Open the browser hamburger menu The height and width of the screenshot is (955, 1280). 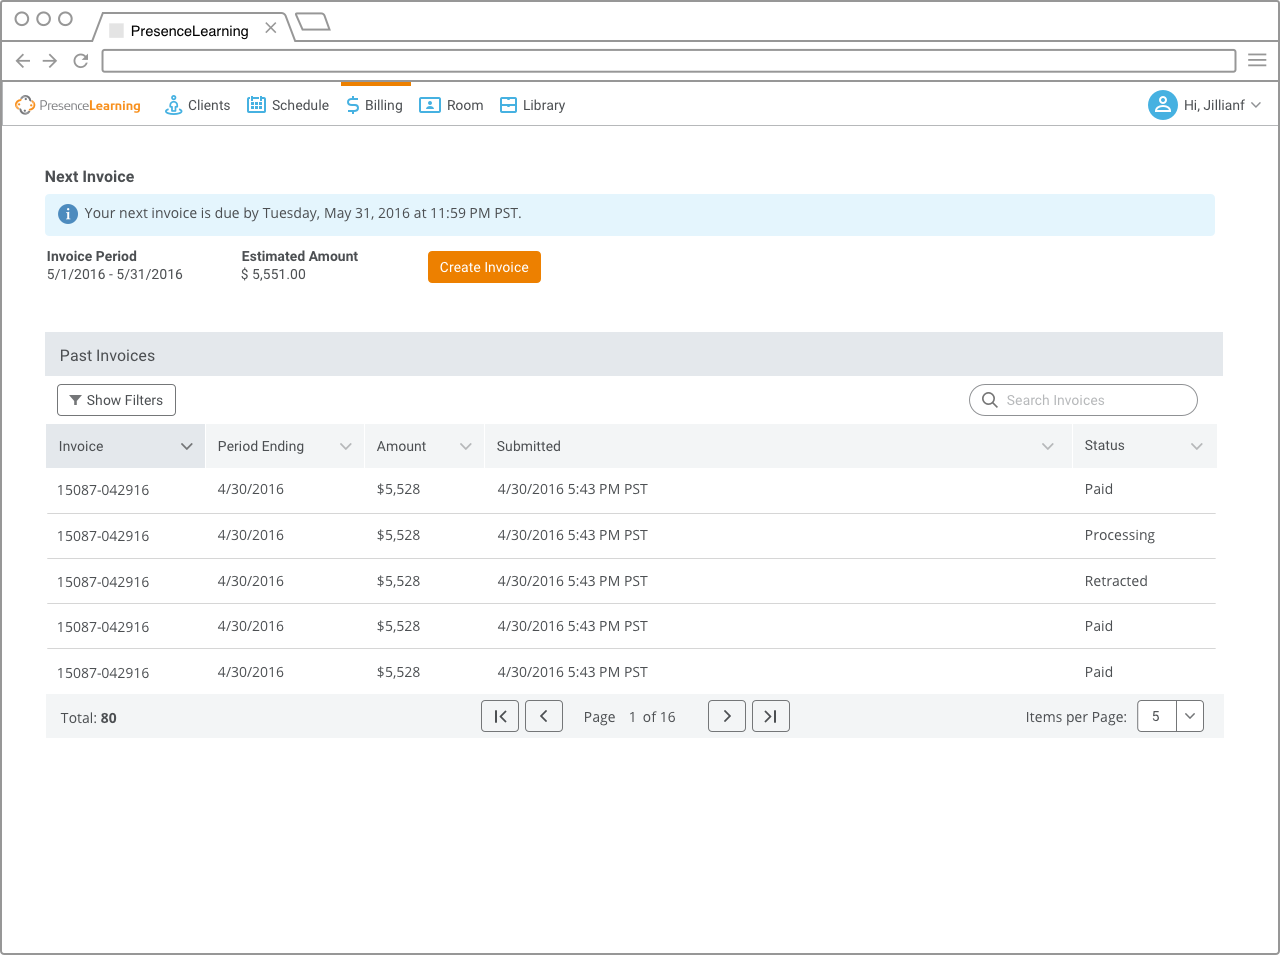(1257, 60)
